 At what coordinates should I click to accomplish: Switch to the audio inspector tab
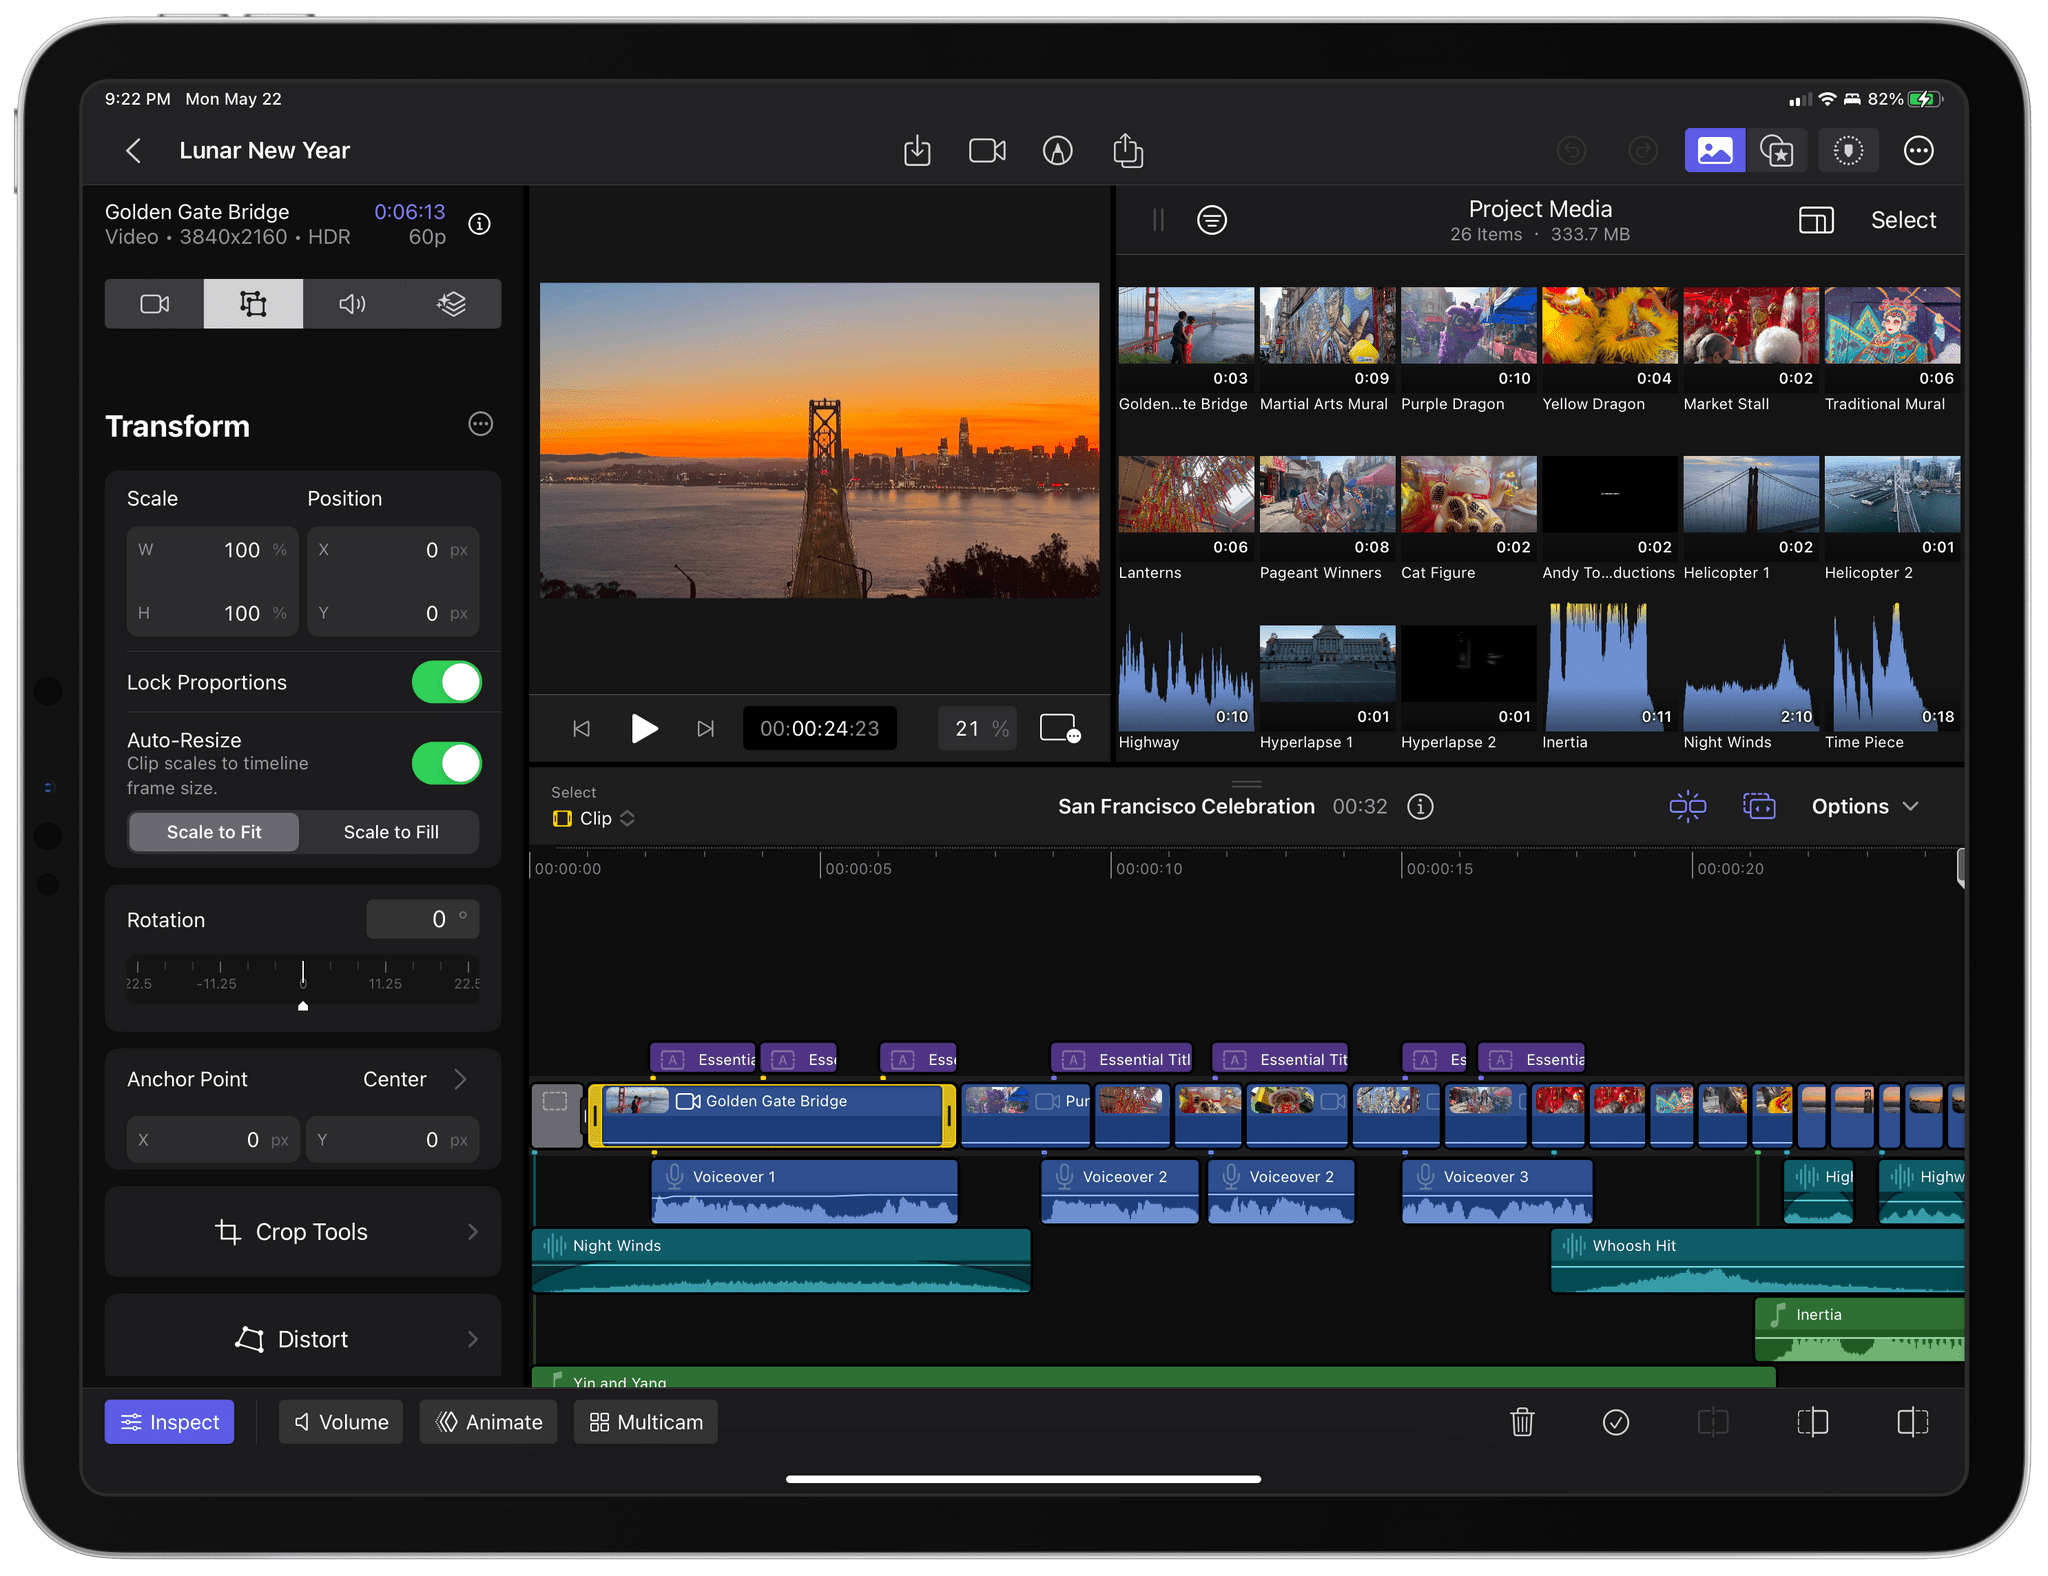(x=352, y=304)
